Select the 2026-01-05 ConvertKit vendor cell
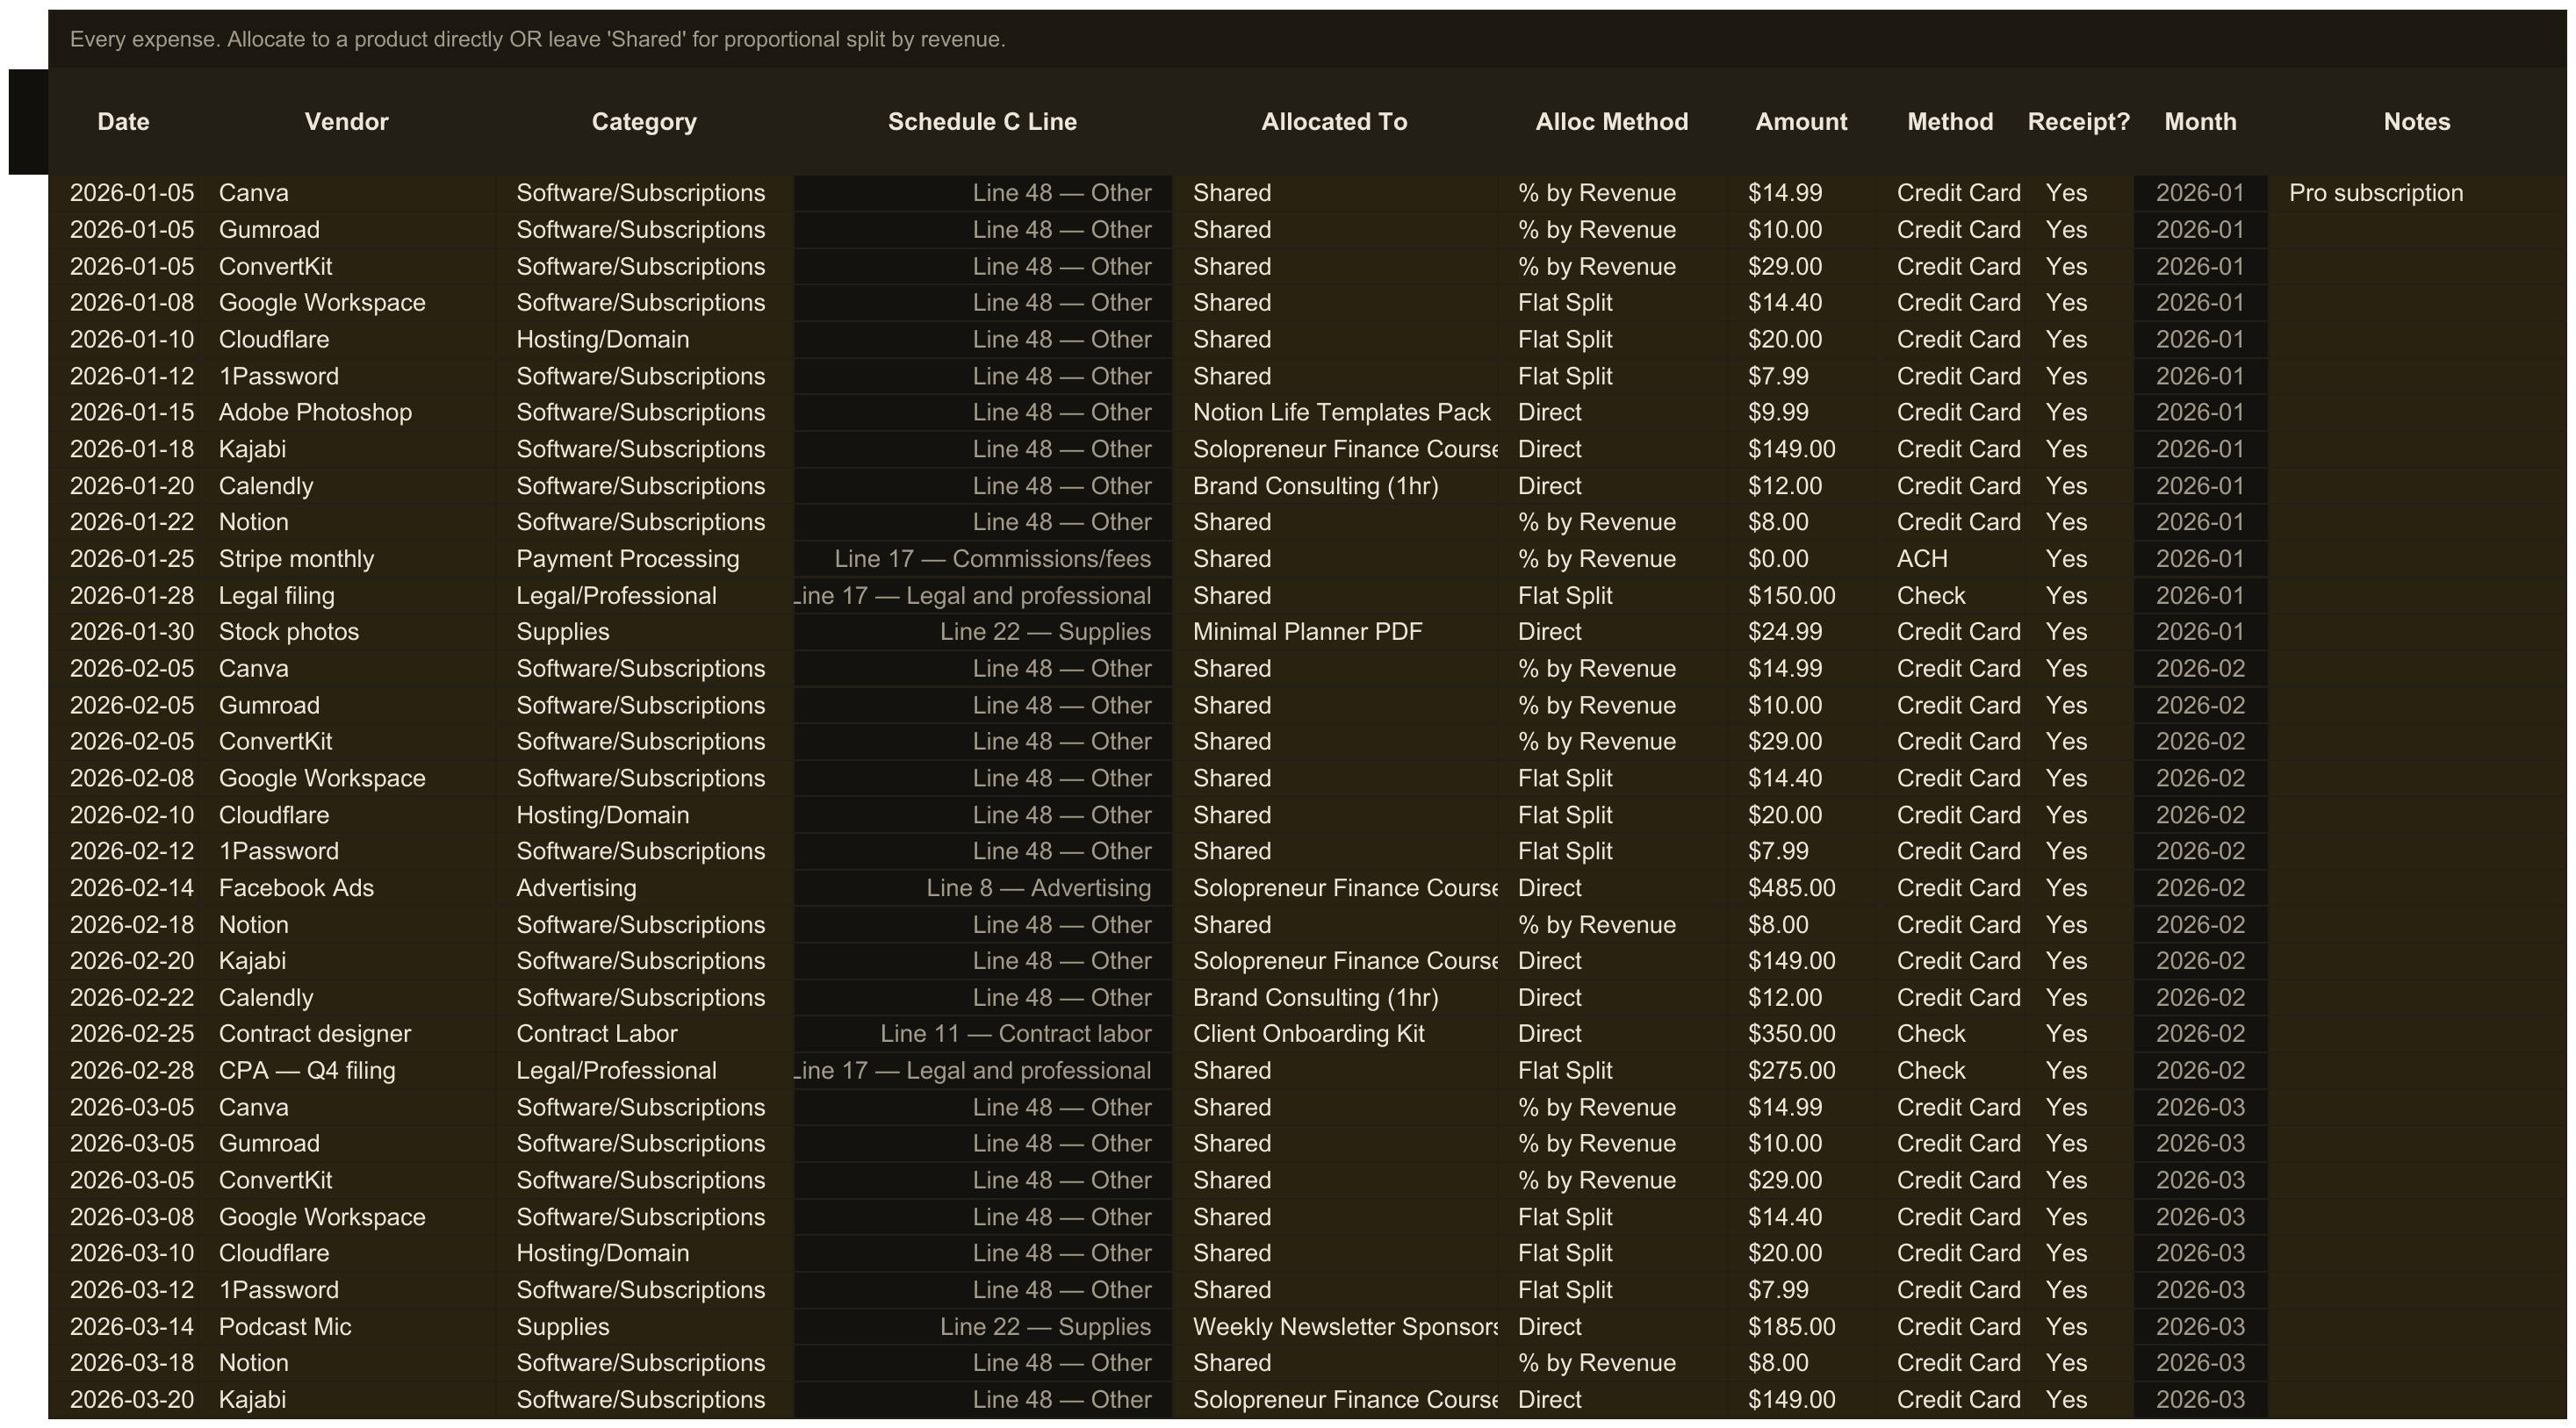 [x=347, y=267]
